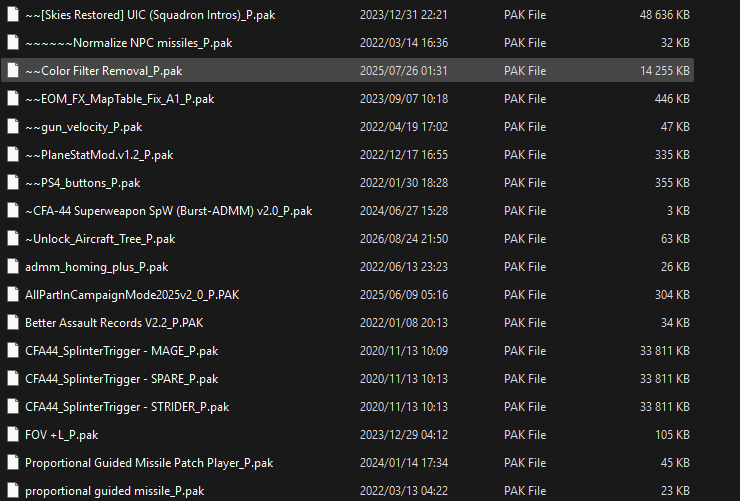This screenshot has height=501, width=740.
Task: Select file name admm_homing_plus_P.pak
Action: coord(97,267)
